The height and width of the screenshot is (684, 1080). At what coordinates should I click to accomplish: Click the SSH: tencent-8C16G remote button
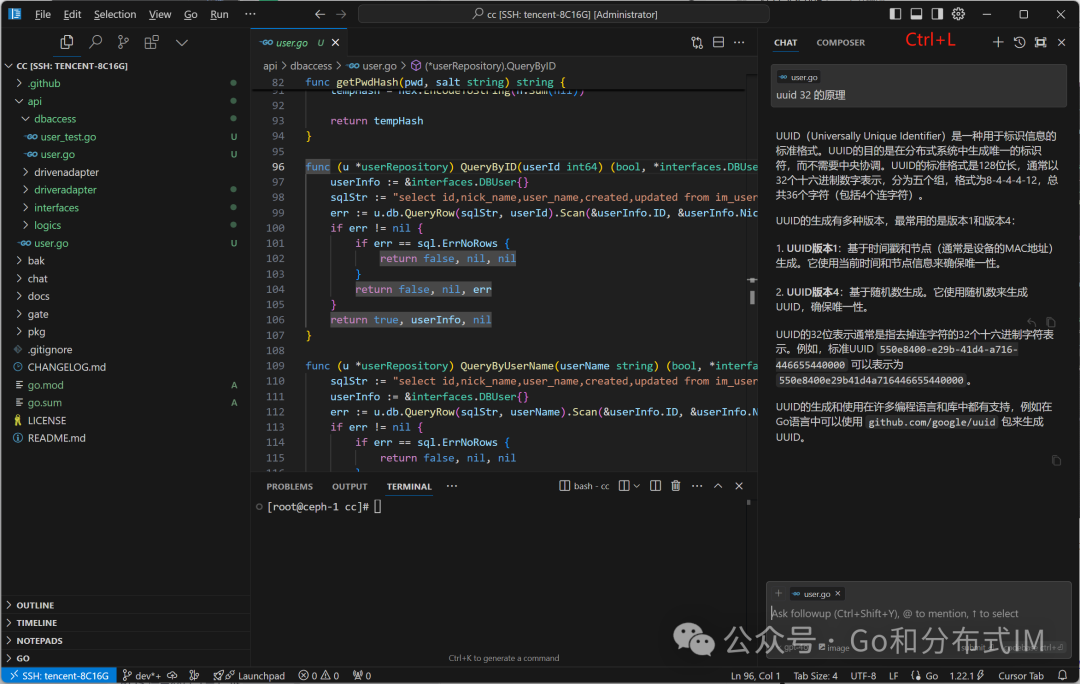(x=58, y=676)
